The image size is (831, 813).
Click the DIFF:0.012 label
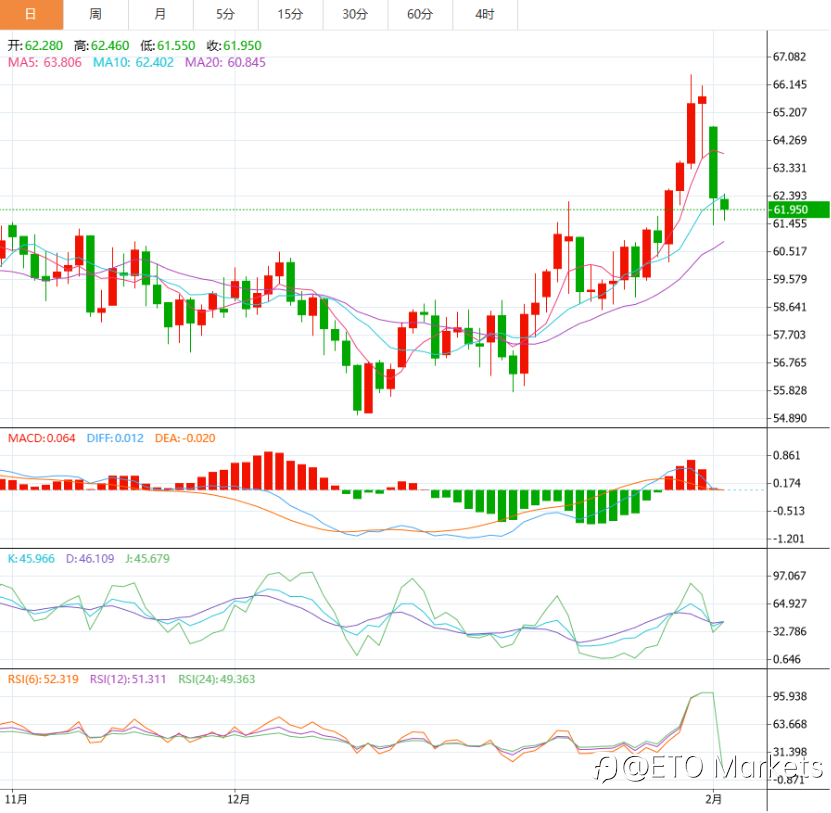tap(115, 439)
